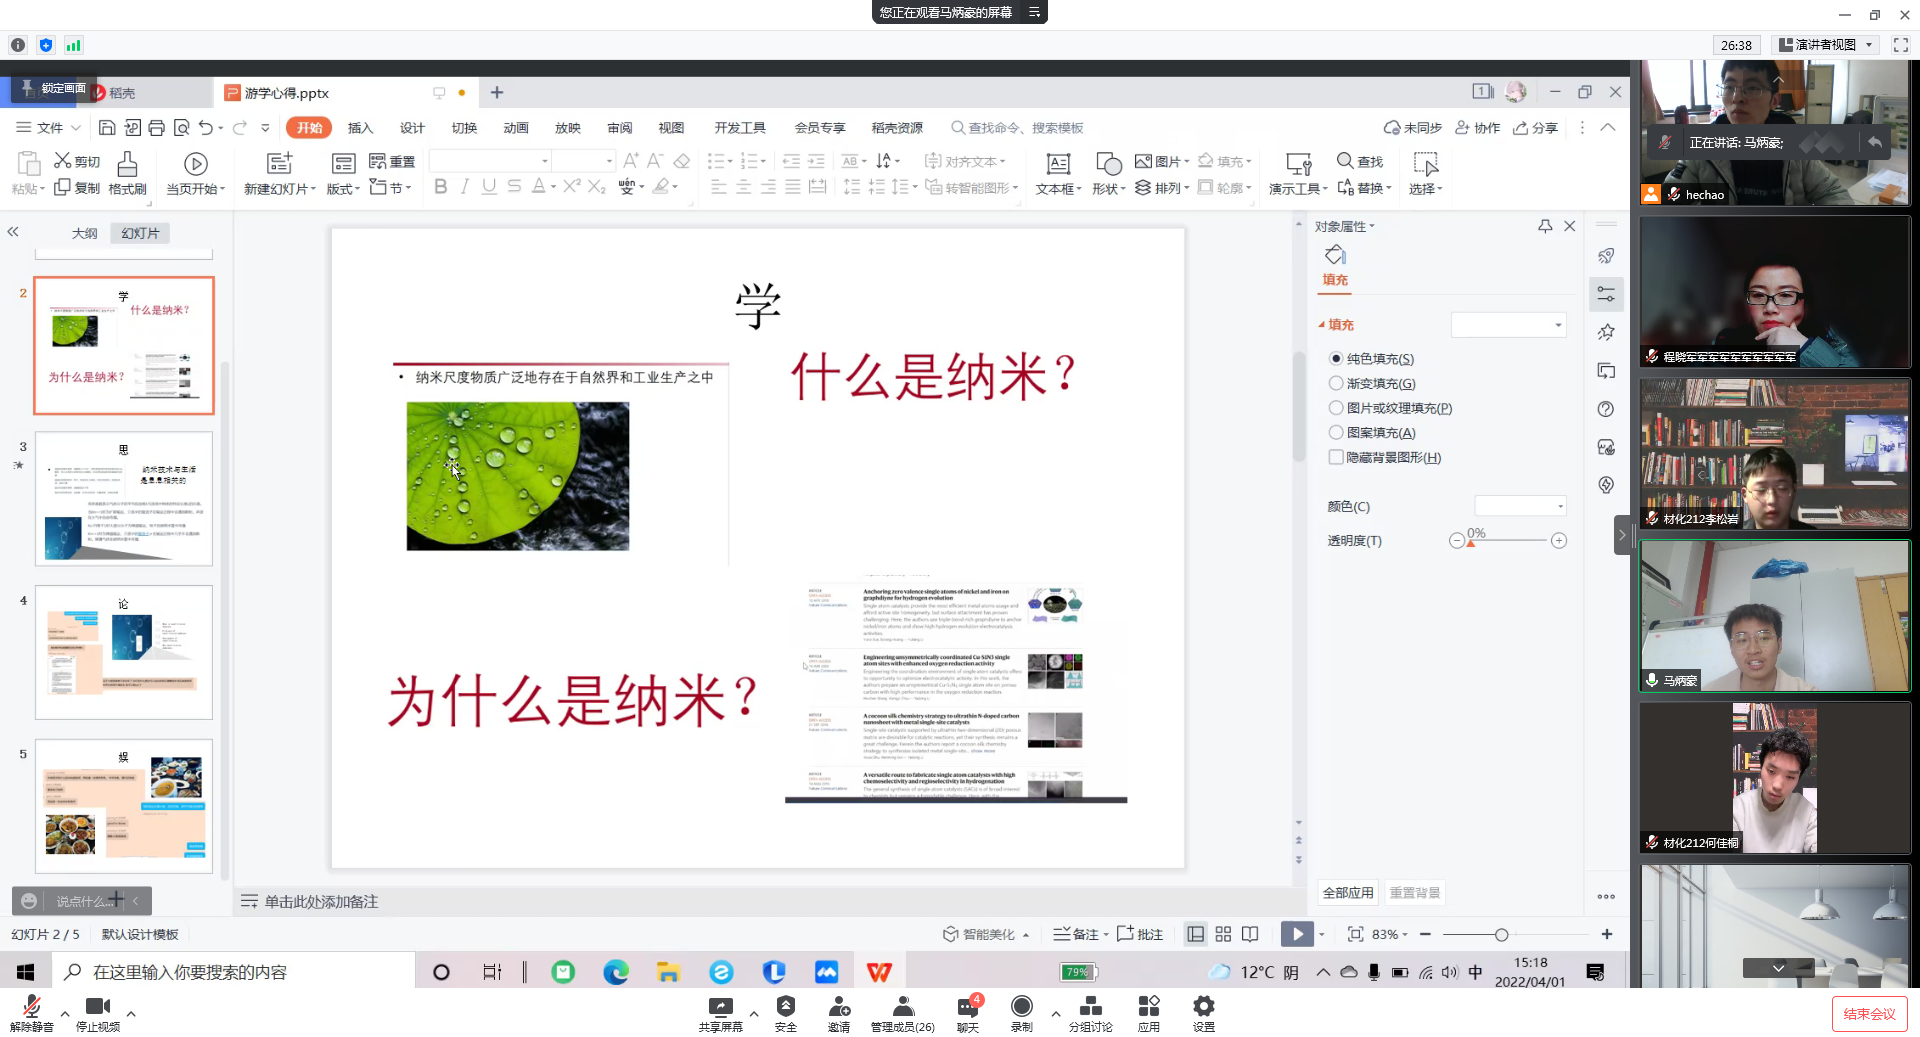Click the Apply to All (全部应用) button
The width and height of the screenshot is (1920, 1037).
(1347, 893)
